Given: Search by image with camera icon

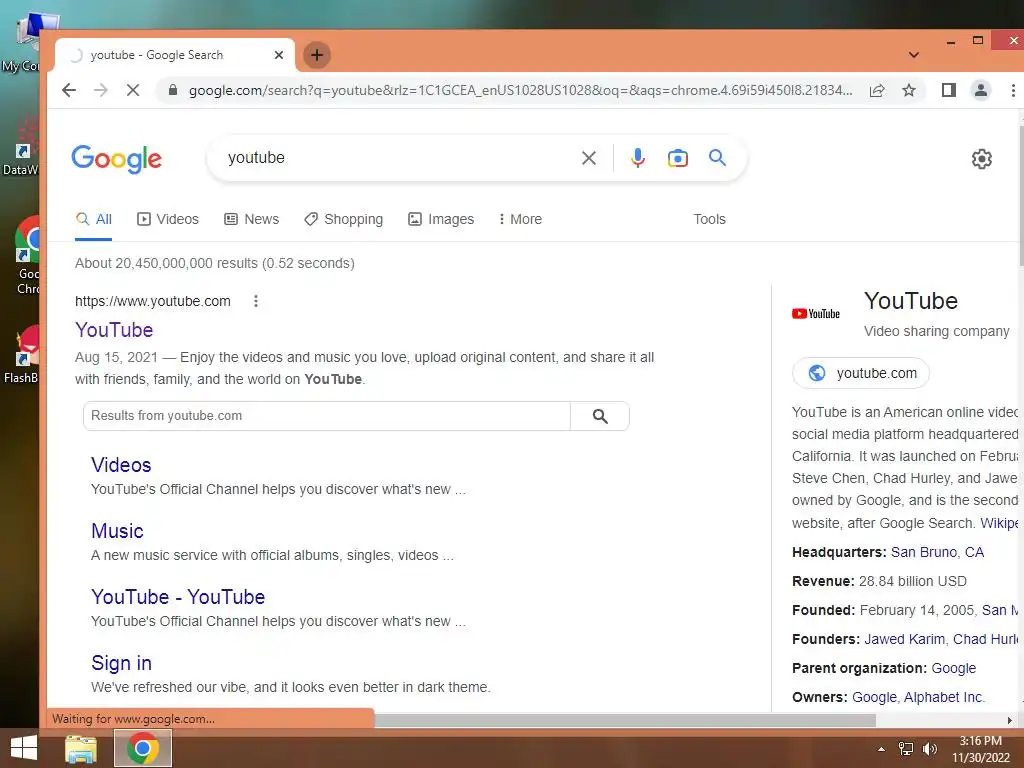Looking at the screenshot, I should (678, 158).
